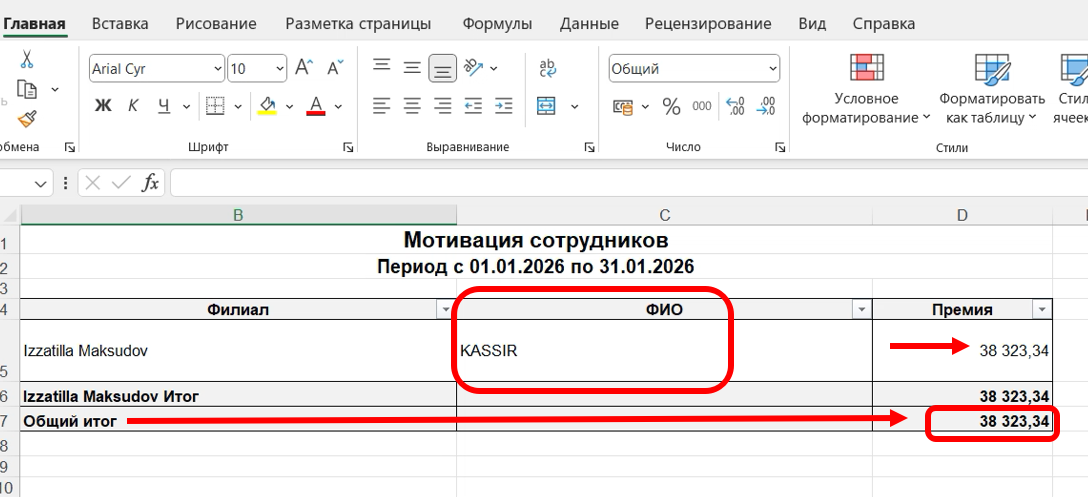Click the text orientation icon
Image resolution: width=1088 pixels, height=497 pixels.
coord(473,67)
